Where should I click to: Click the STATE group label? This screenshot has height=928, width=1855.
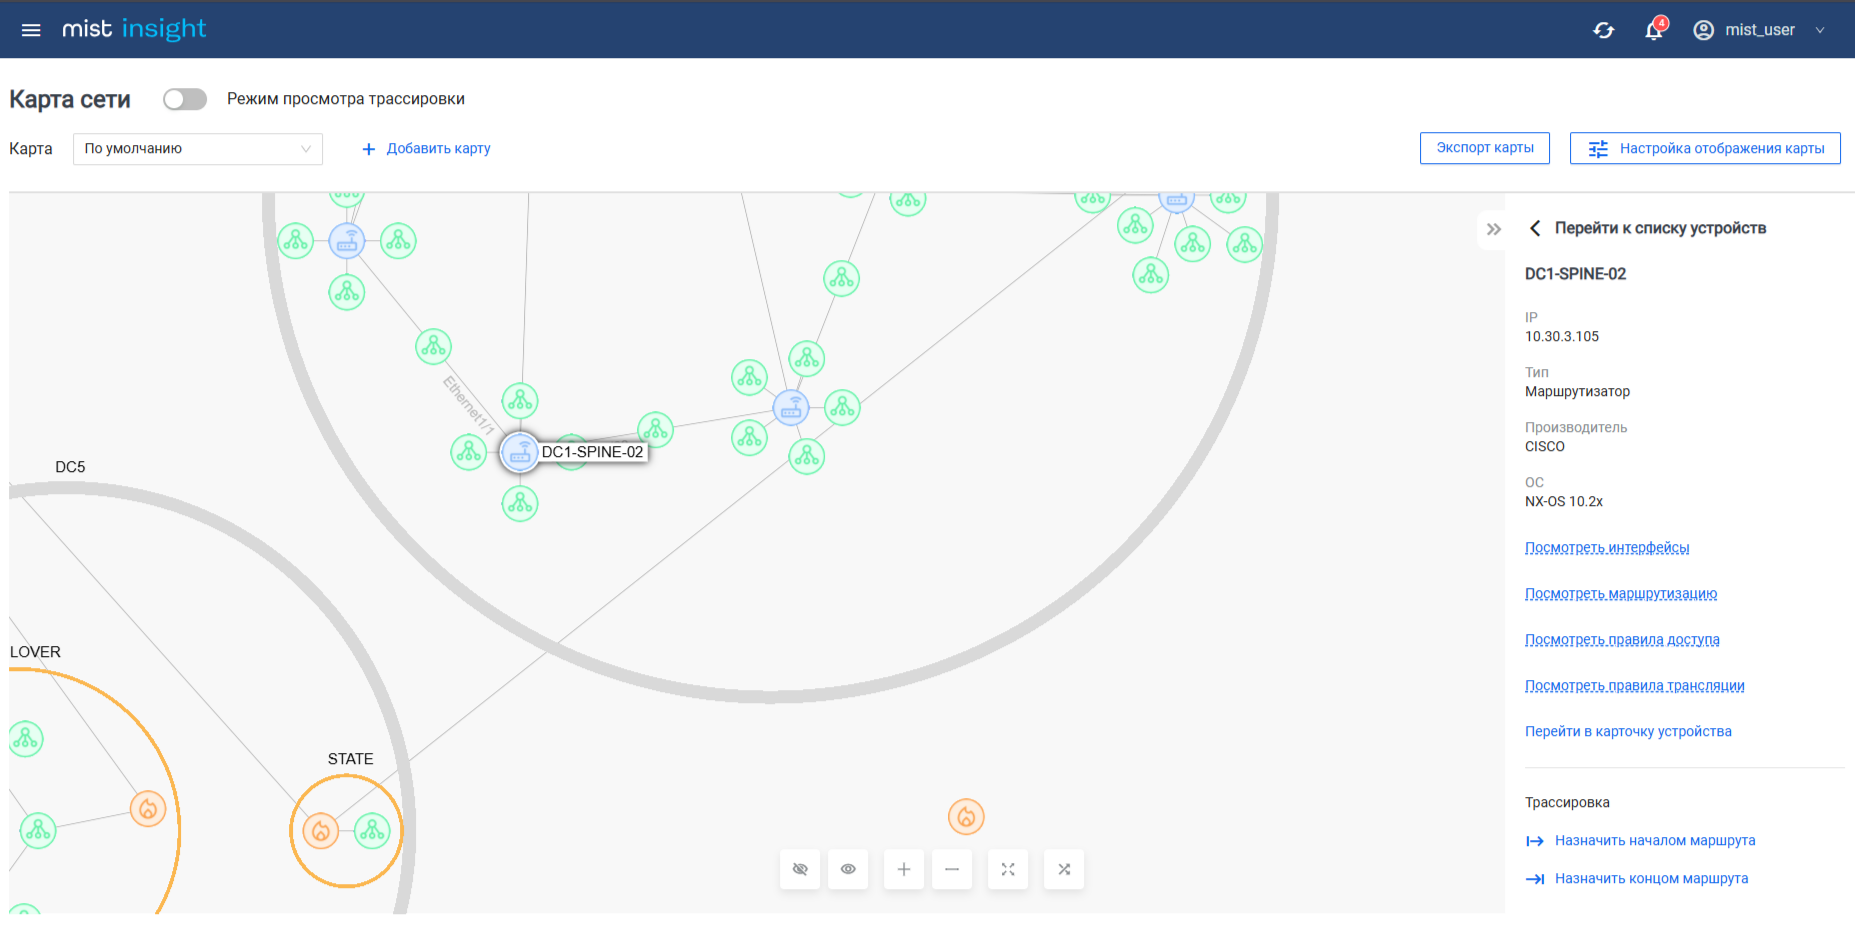350,759
